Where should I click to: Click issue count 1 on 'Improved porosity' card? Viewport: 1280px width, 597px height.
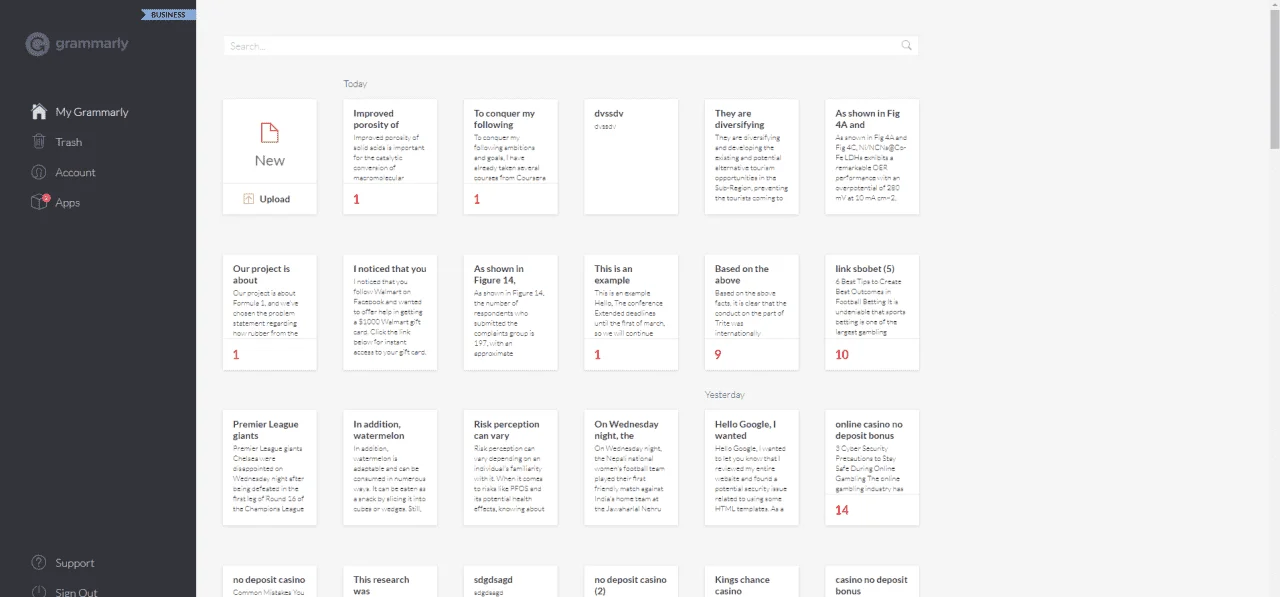[356, 199]
